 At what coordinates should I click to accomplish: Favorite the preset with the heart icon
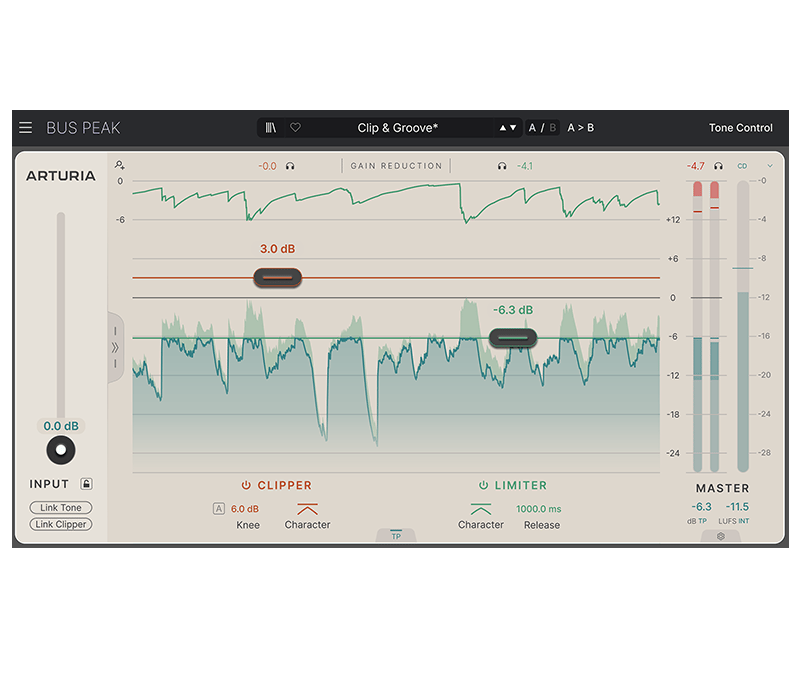(x=295, y=128)
